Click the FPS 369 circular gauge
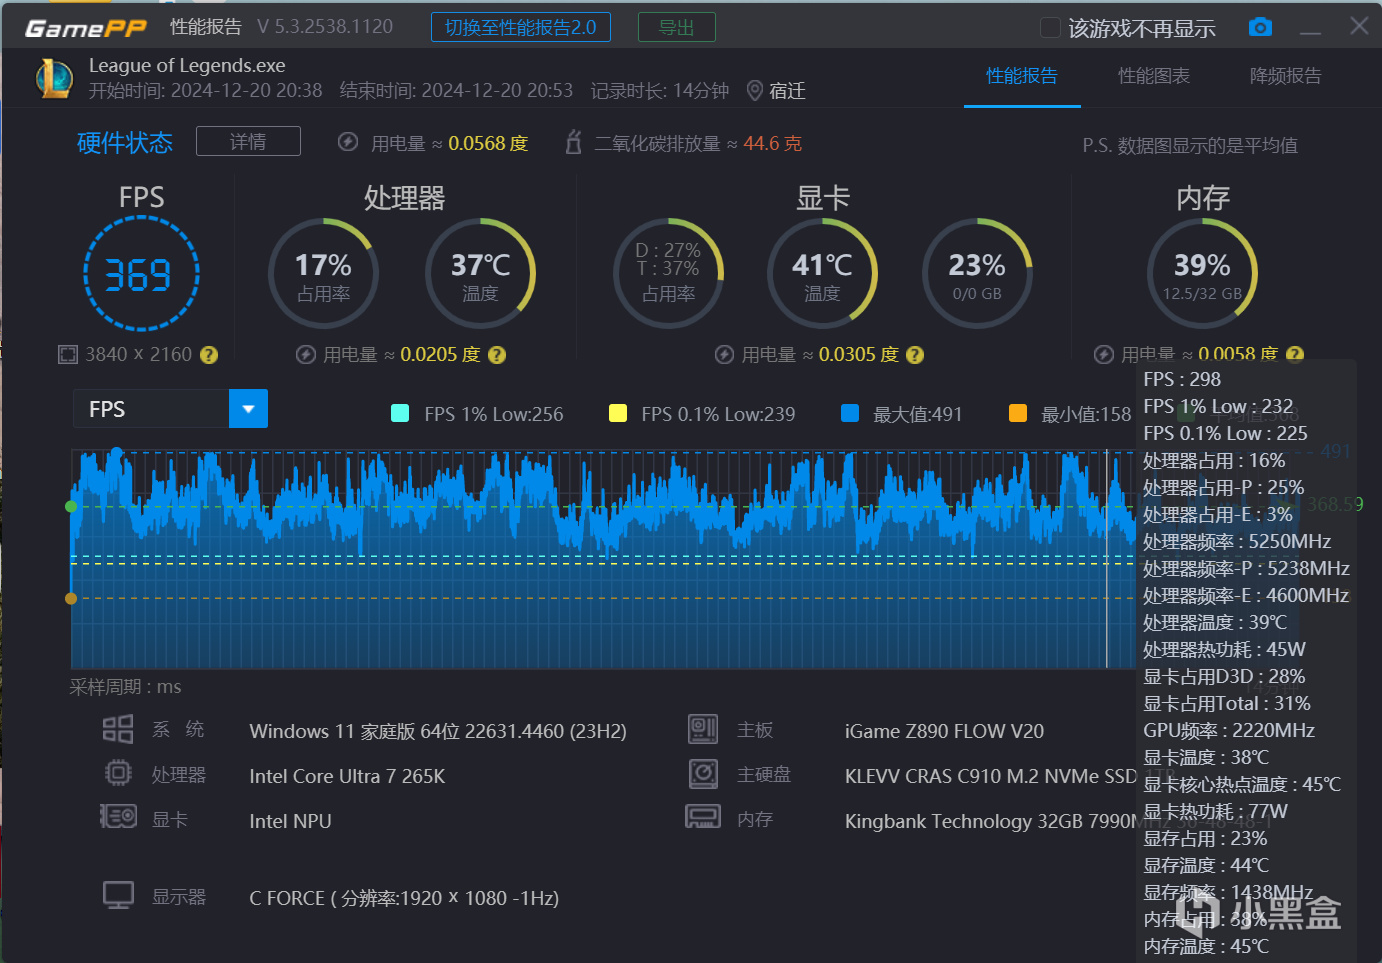This screenshot has width=1382, height=963. click(x=141, y=274)
